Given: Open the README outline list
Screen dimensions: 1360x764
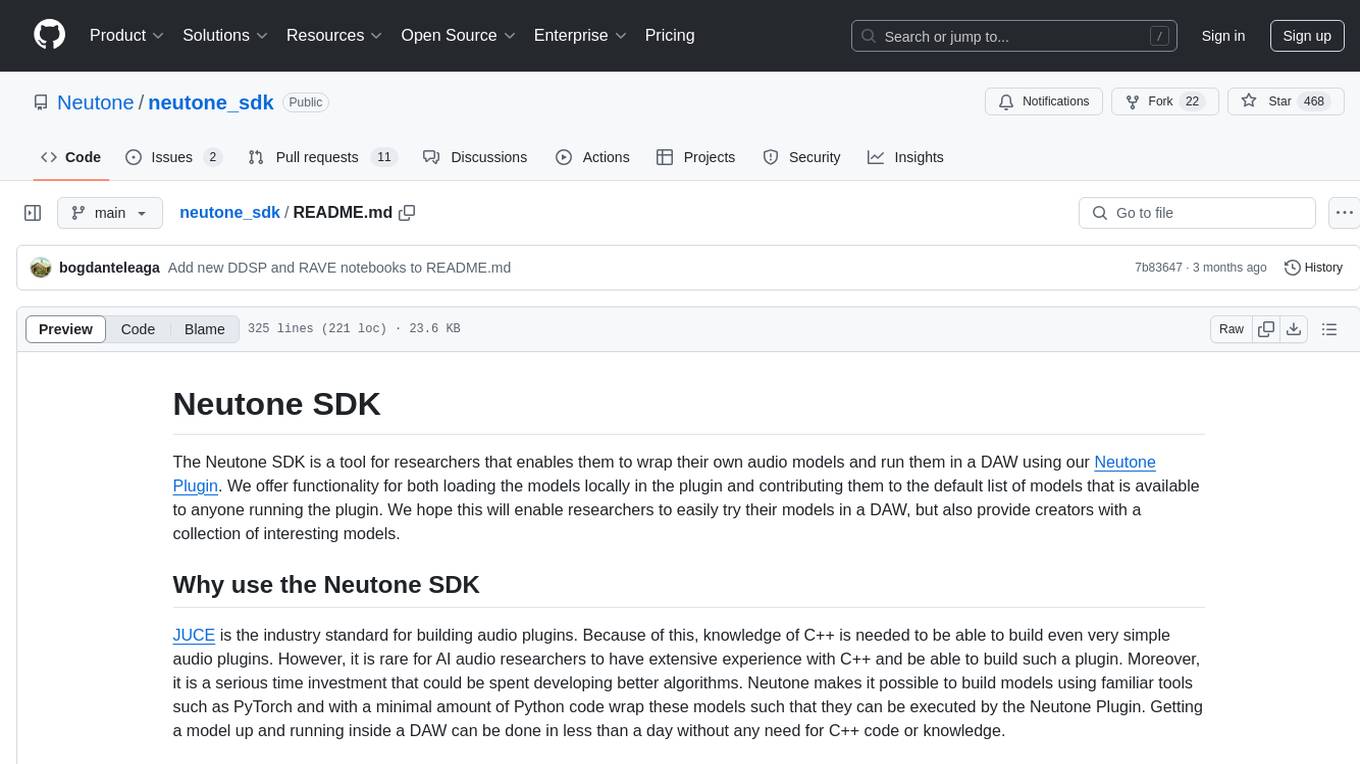Looking at the screenshot, I should click(x=1329, y=329).
